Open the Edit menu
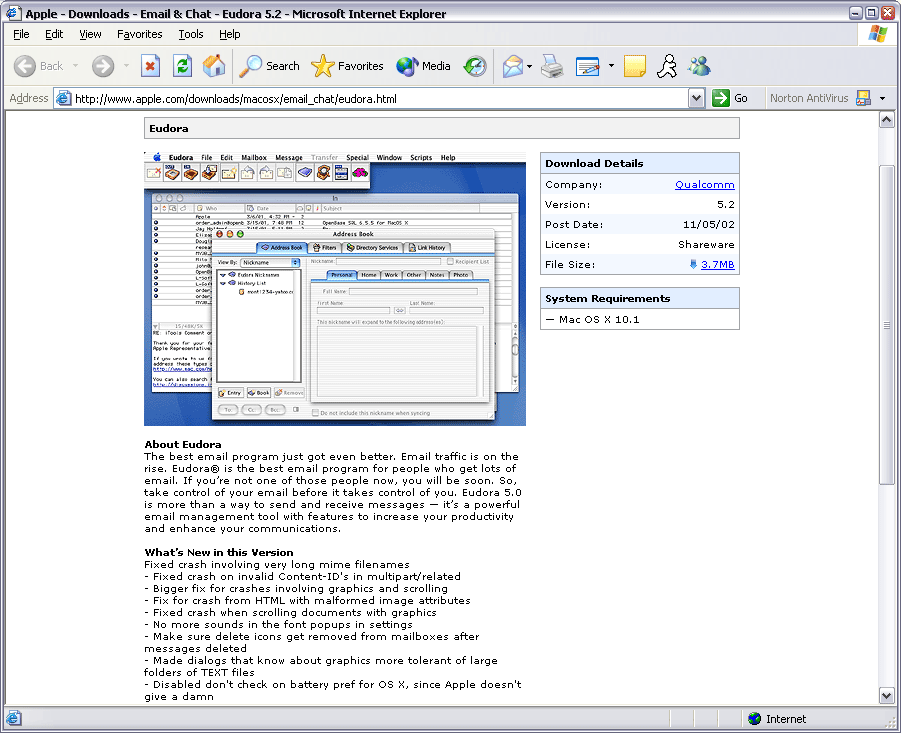 click(54, 34)
